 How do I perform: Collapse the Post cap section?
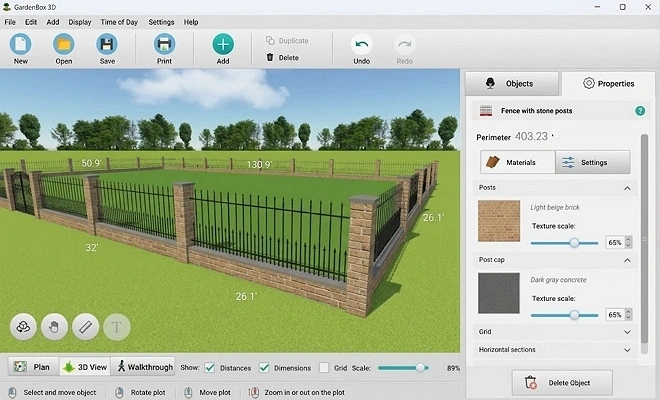[x=627, y=260]
